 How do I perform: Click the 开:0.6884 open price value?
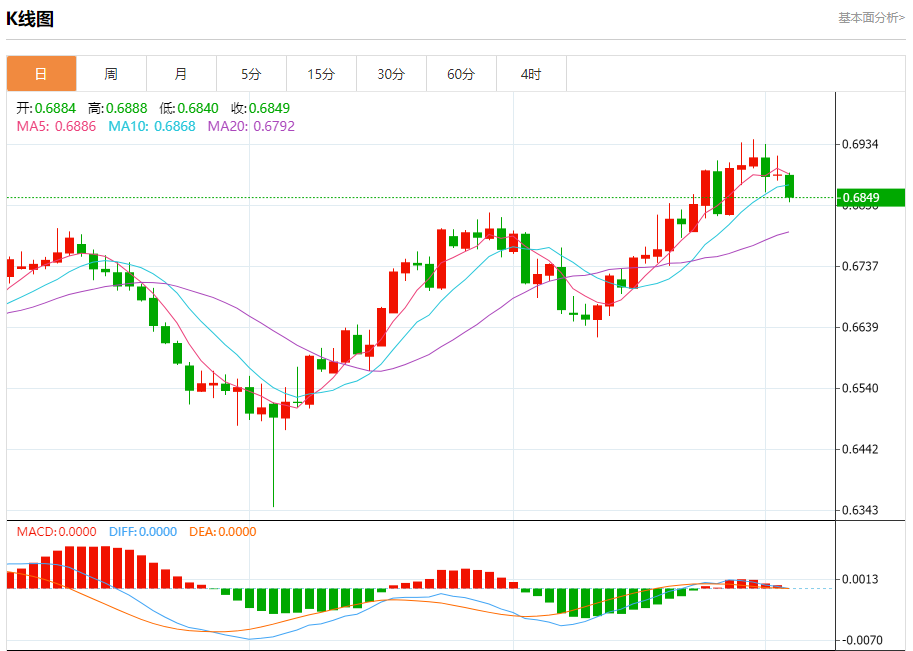tap(46, 108)
